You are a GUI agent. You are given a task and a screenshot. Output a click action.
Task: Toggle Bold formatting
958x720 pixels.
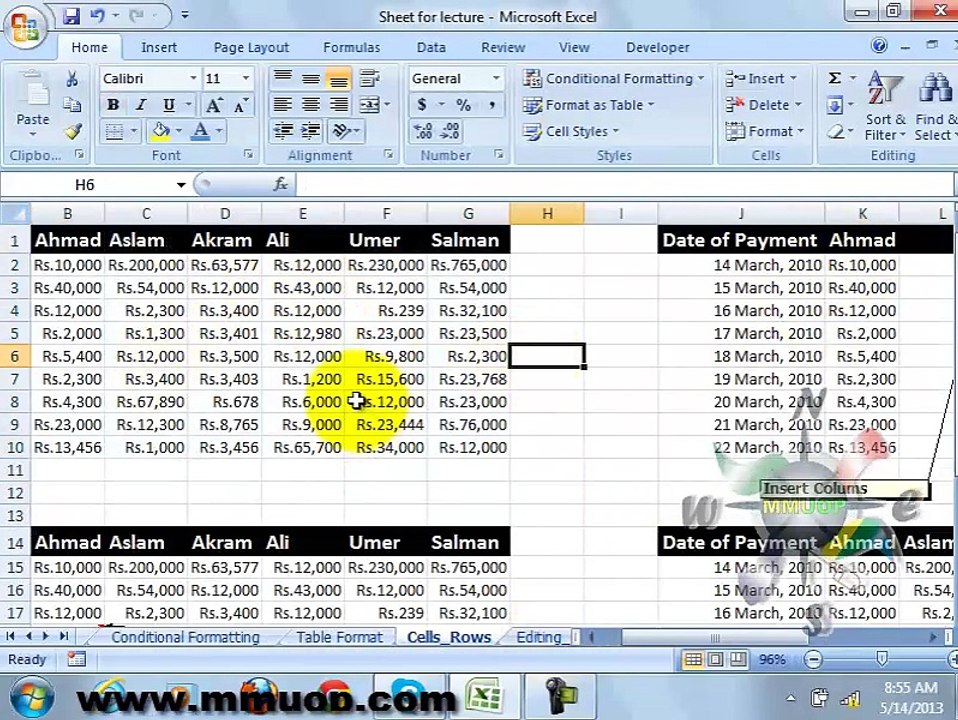pos(112,105)
